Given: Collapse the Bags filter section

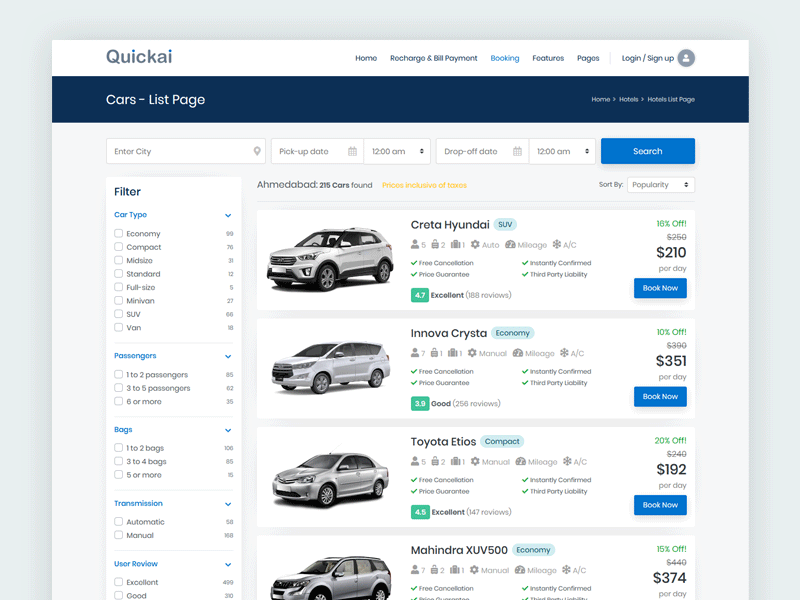Looking at the screenshot, I should tap(228, 430).
